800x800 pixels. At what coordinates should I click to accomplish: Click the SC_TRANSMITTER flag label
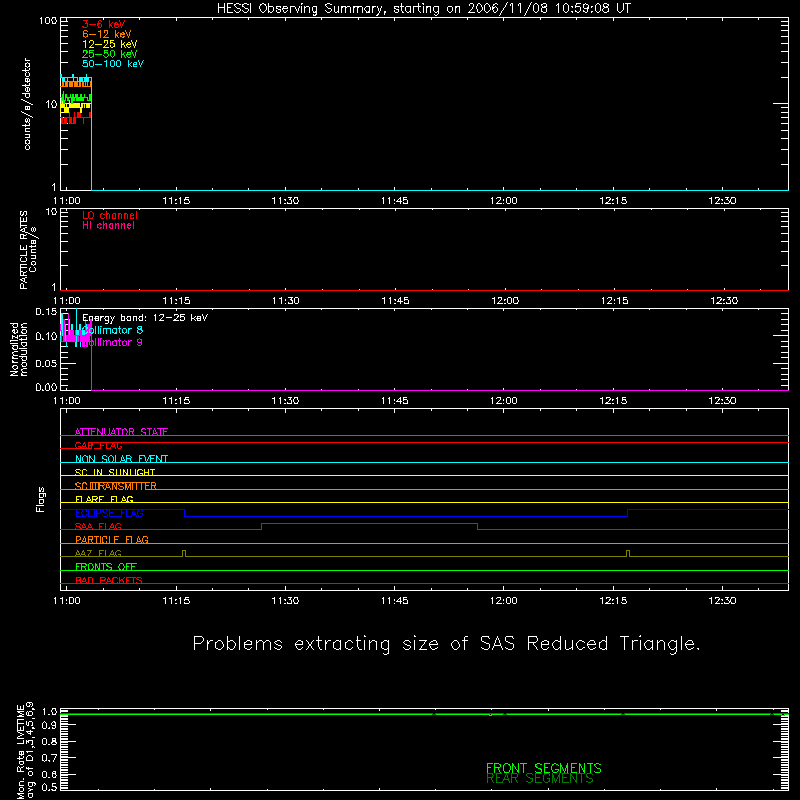pyautogui.click(x=115, y=486)
